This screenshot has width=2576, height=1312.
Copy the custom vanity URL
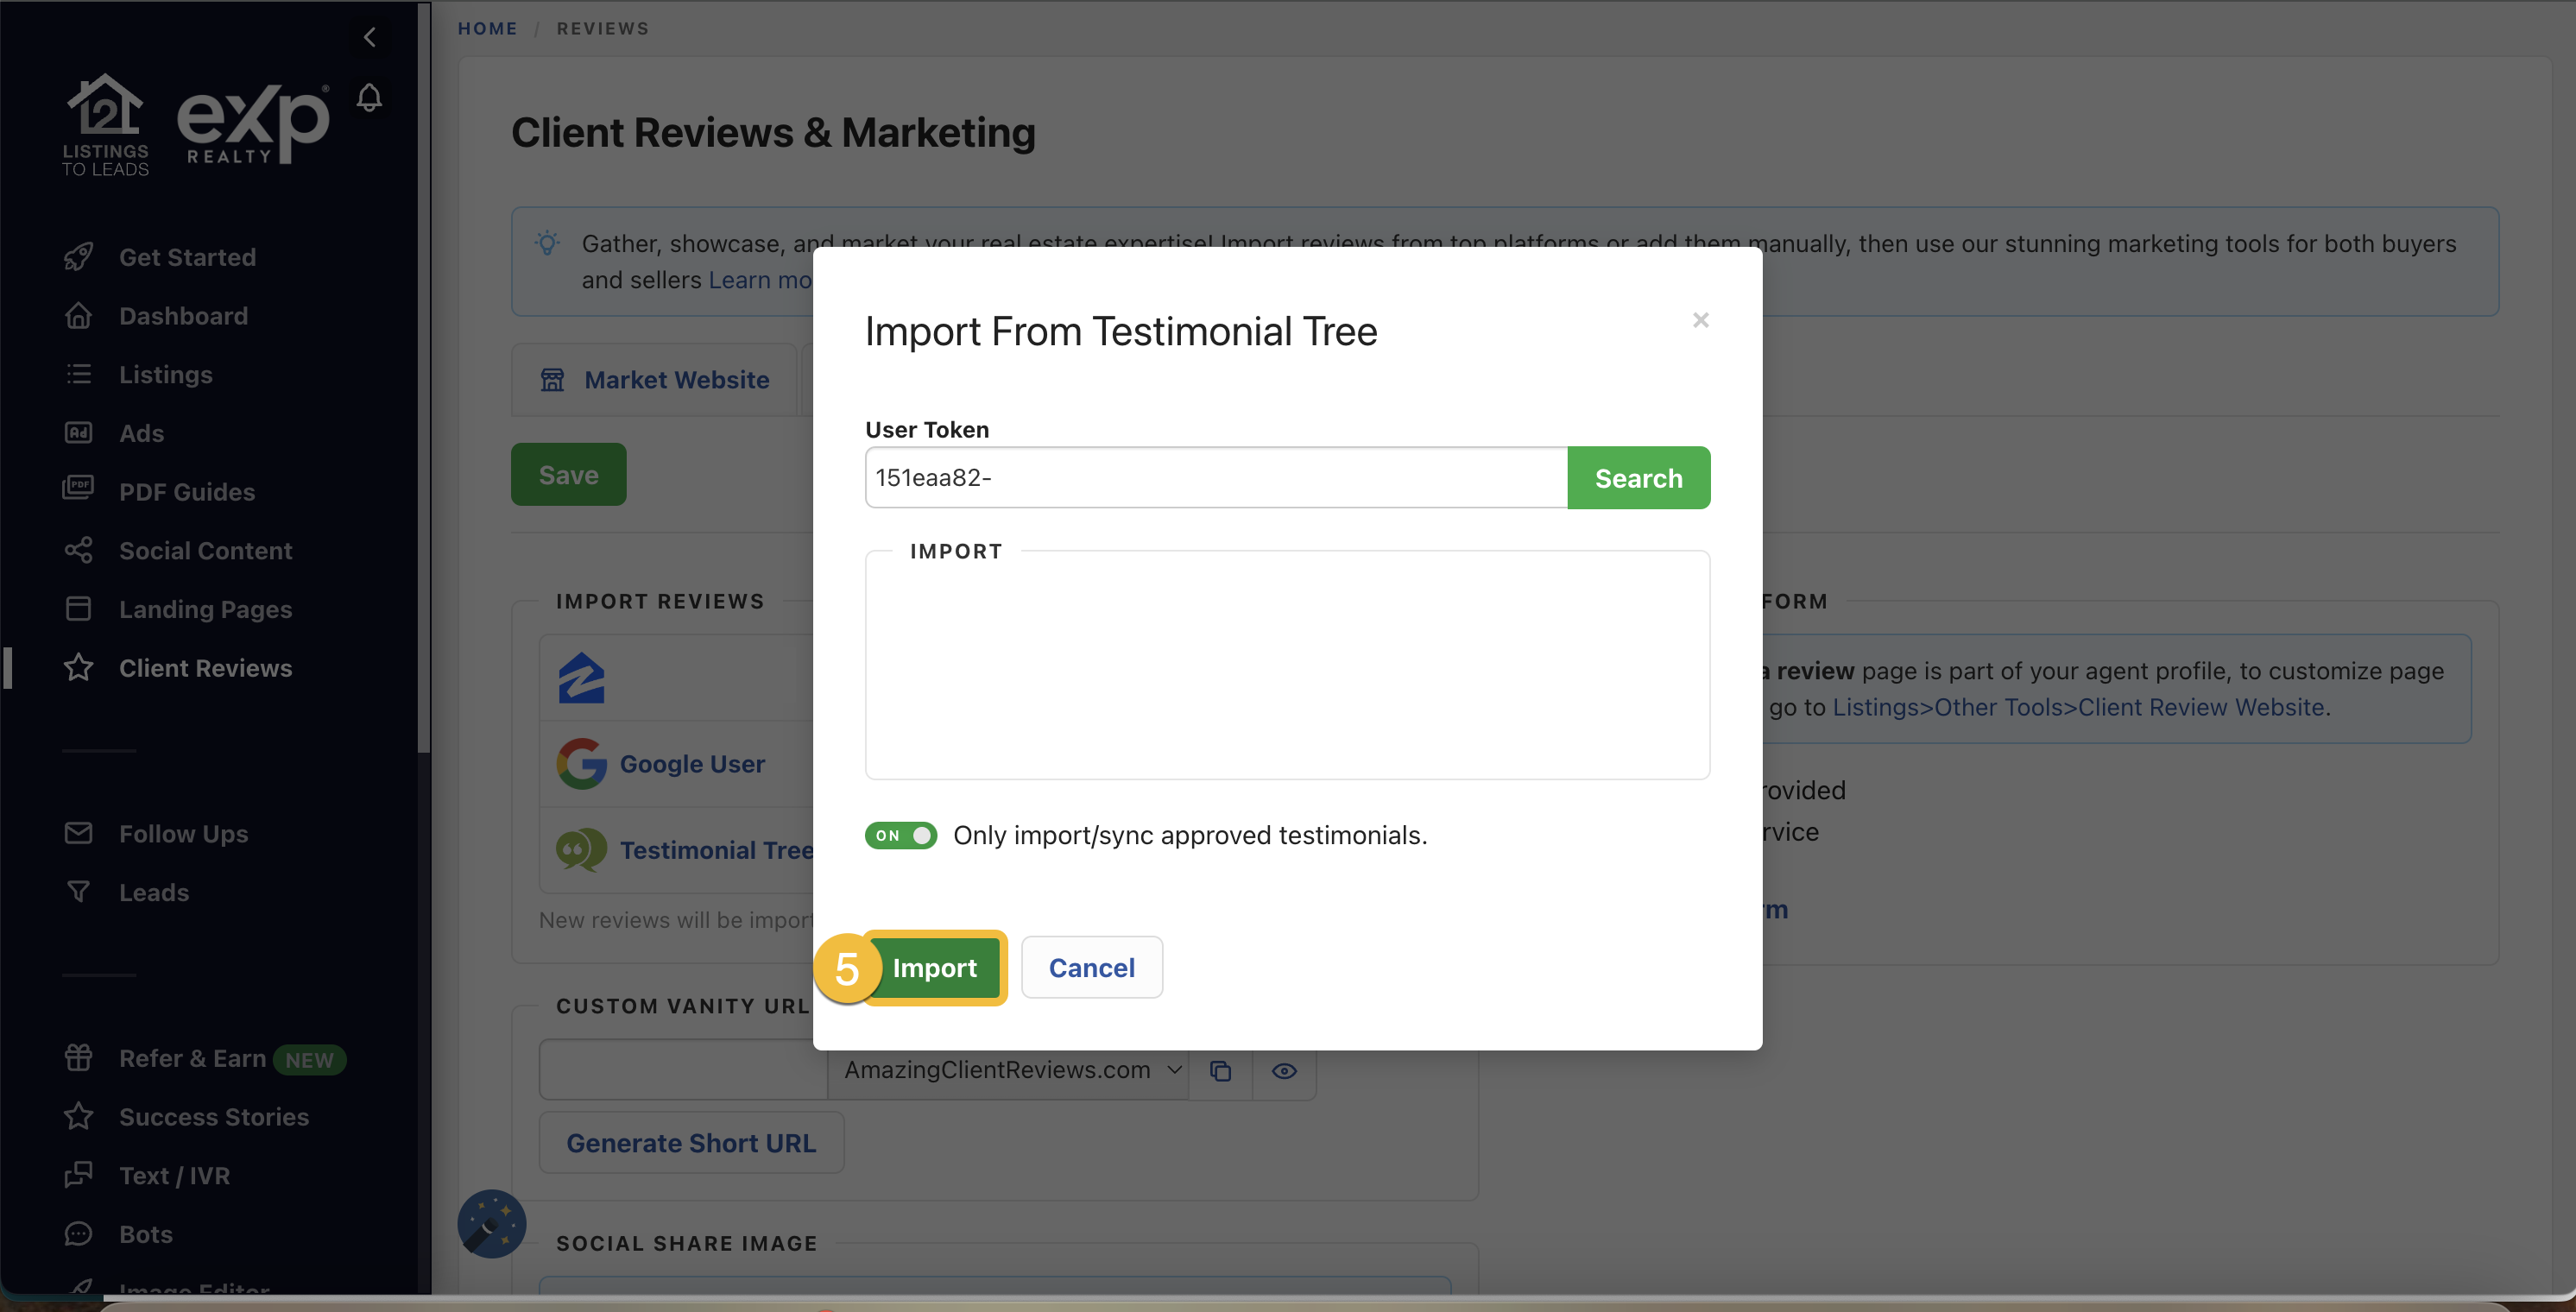click(x=1220, y=1070)
